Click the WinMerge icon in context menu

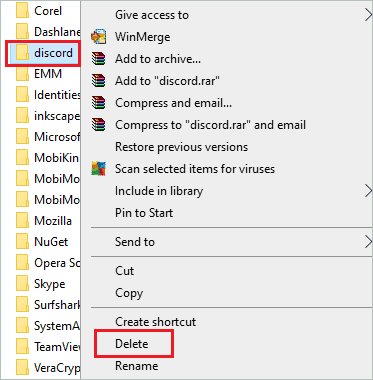pos(99,37)
